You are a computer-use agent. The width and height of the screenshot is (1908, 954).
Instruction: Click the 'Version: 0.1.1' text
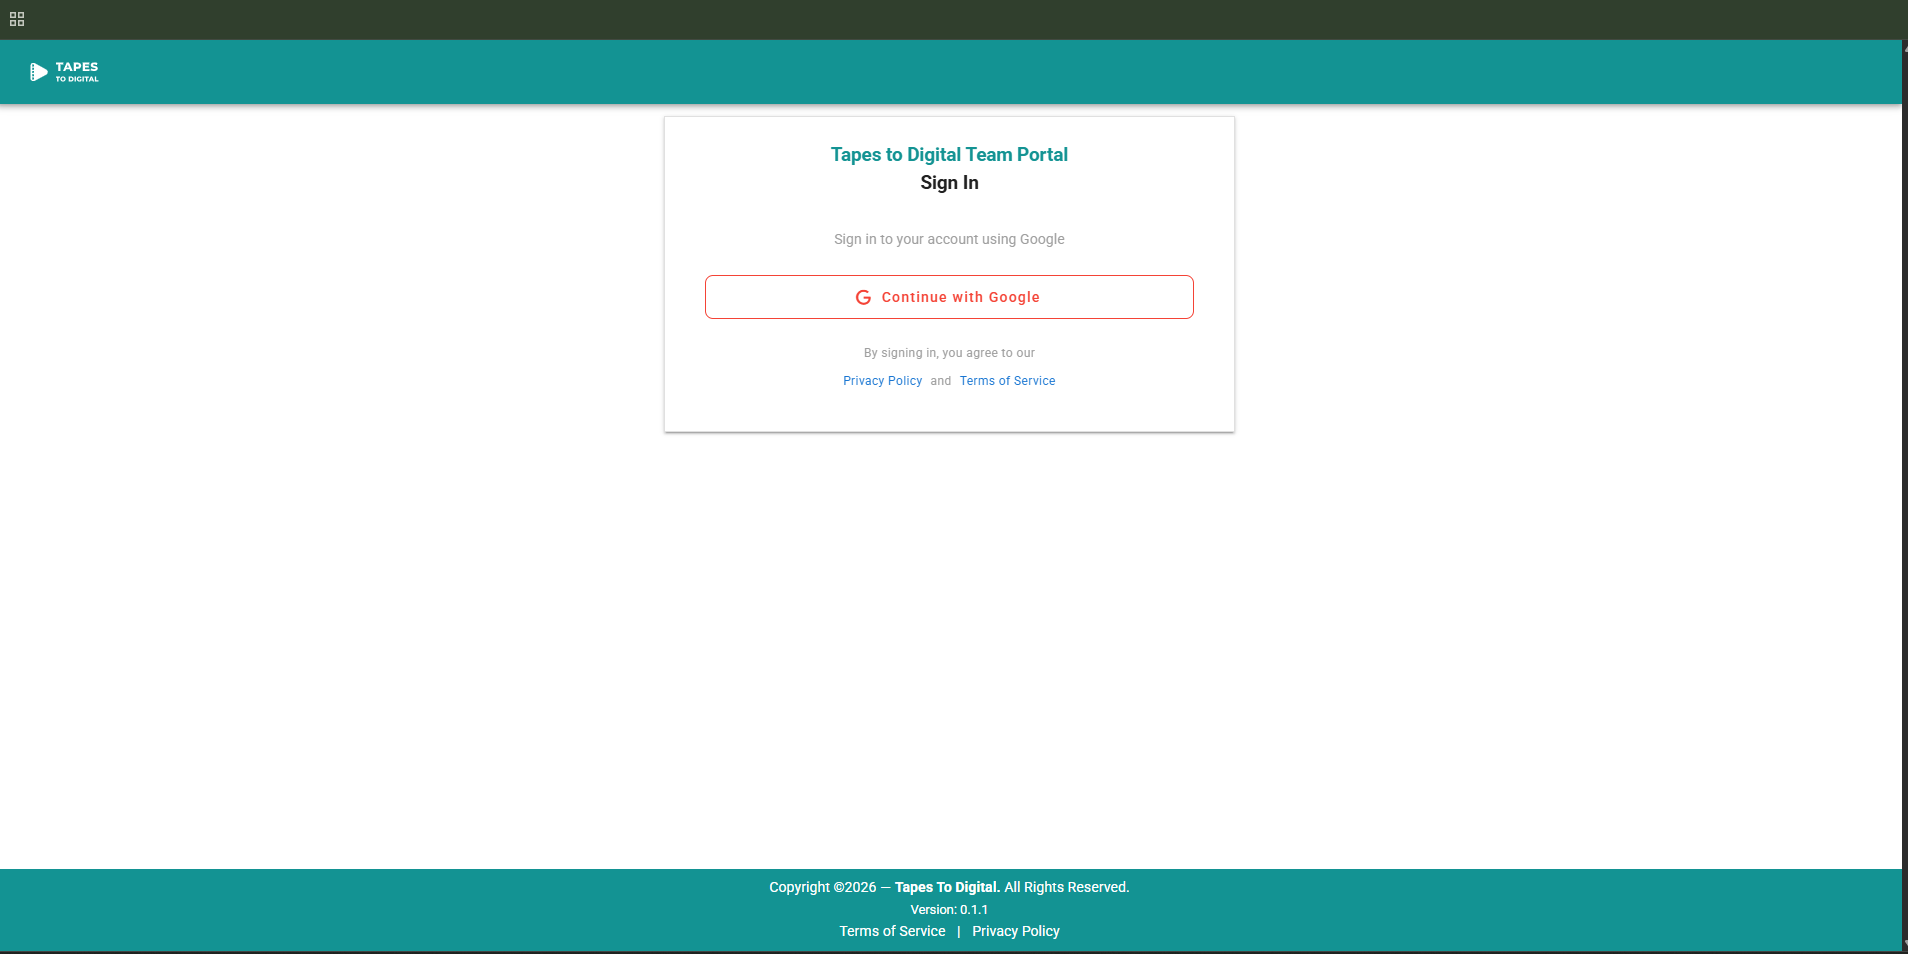[x=949, y=910]
